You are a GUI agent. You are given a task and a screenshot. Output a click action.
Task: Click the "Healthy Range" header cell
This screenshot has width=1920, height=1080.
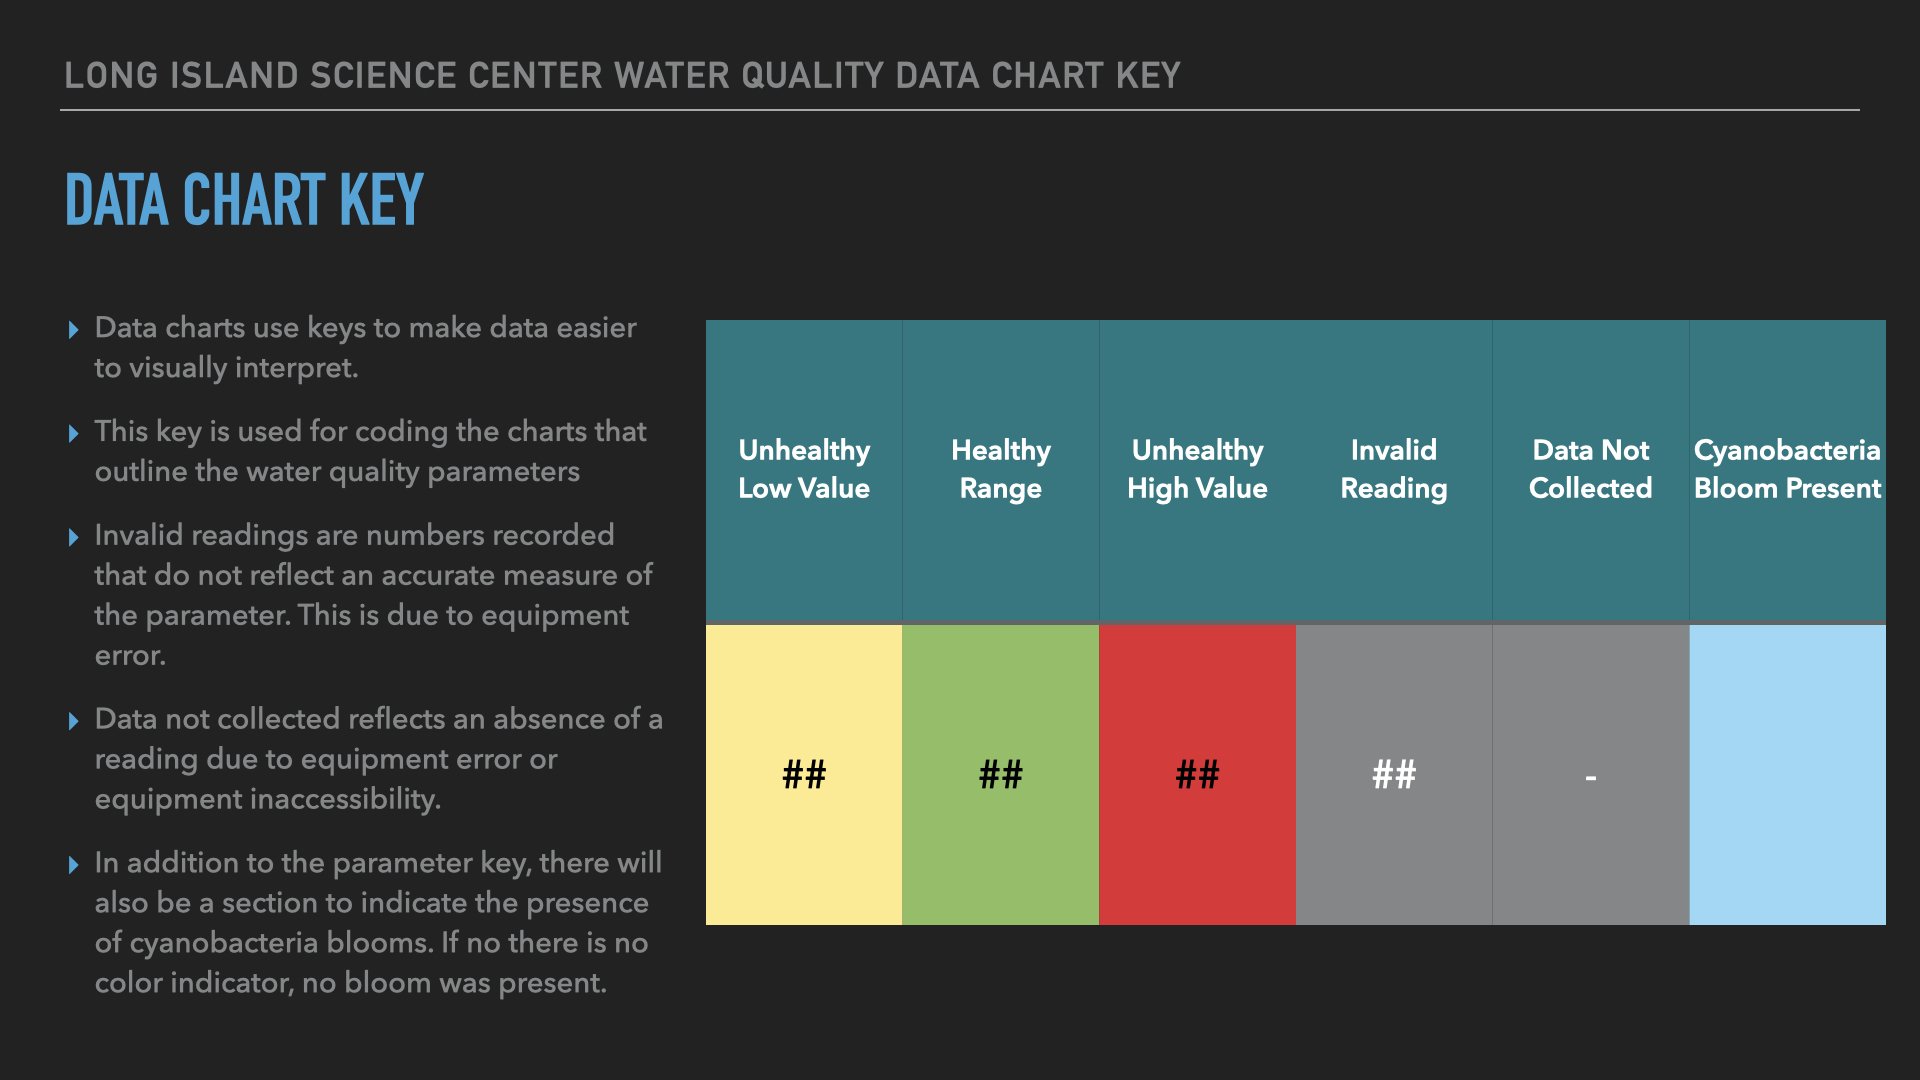click(1000, 469)
